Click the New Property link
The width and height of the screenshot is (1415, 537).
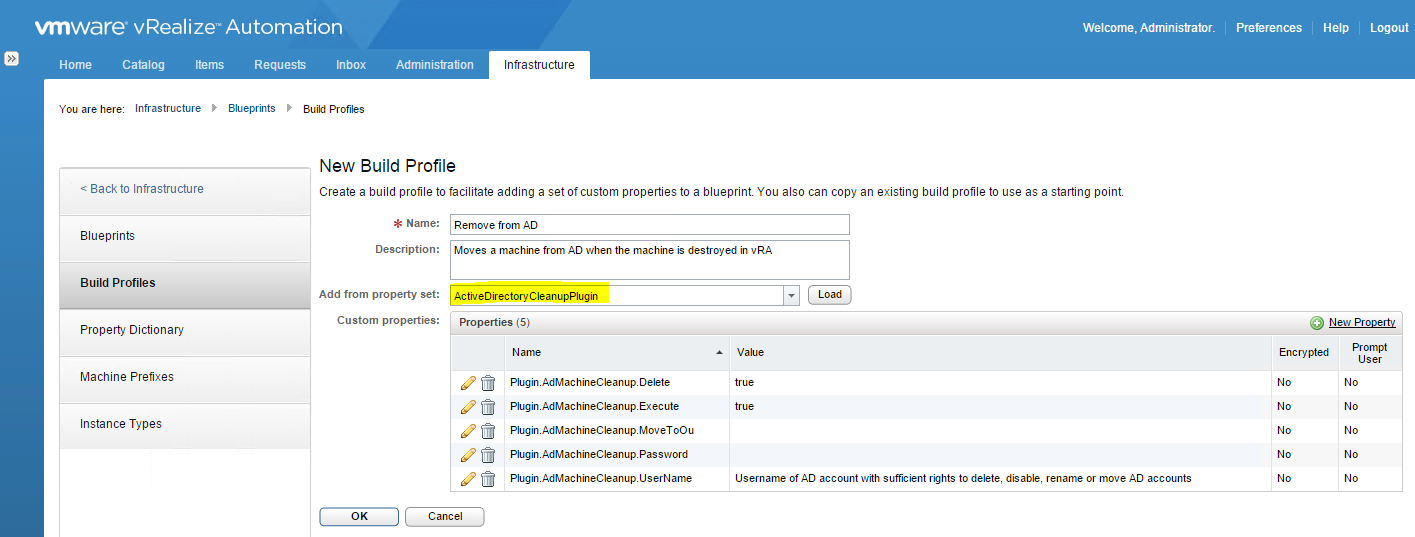[x=1362, y=323]
